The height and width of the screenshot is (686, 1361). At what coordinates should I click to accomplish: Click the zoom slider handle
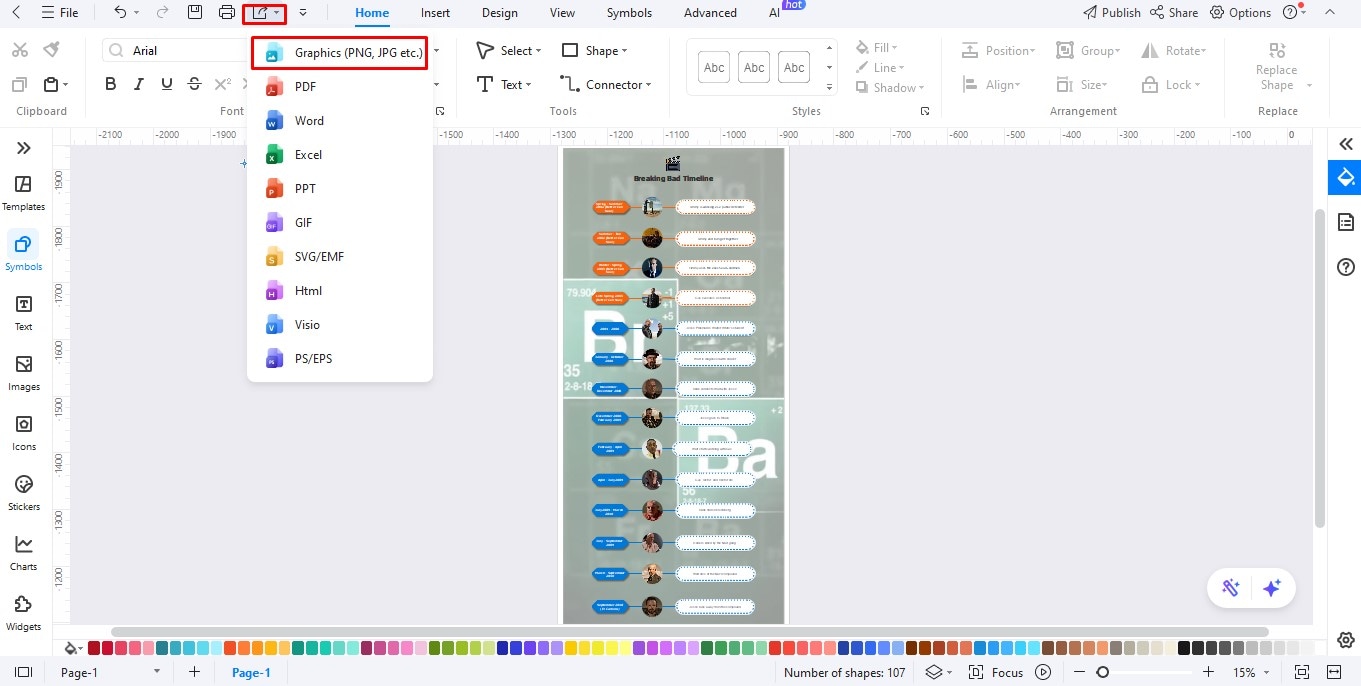click(1102, 673)
